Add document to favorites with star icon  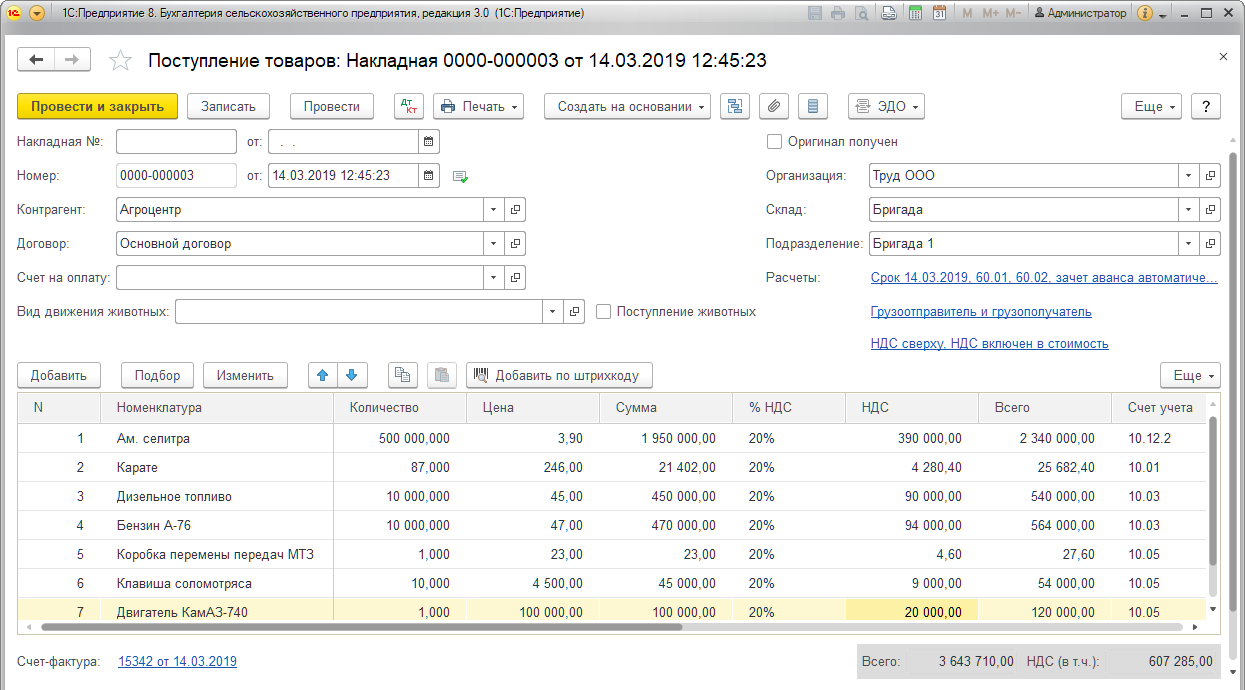click(x=120, y=61)
